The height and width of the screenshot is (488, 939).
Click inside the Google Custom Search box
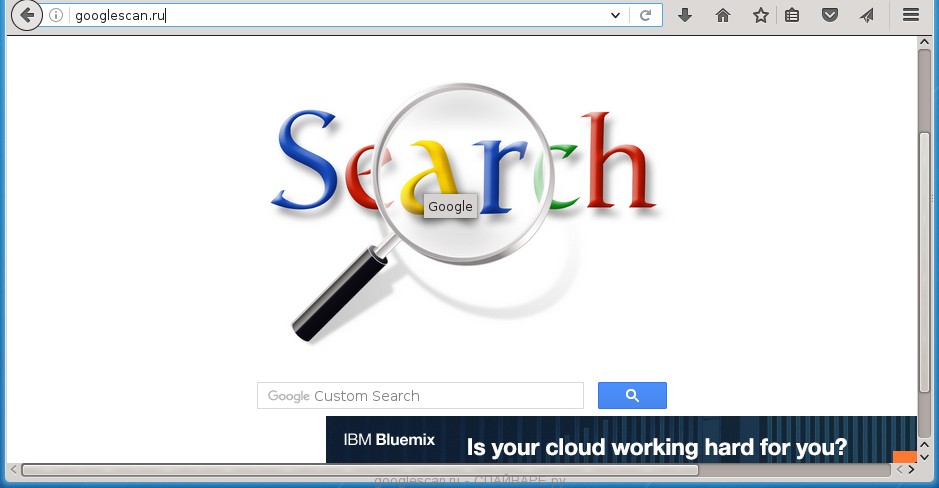(420, 396)
